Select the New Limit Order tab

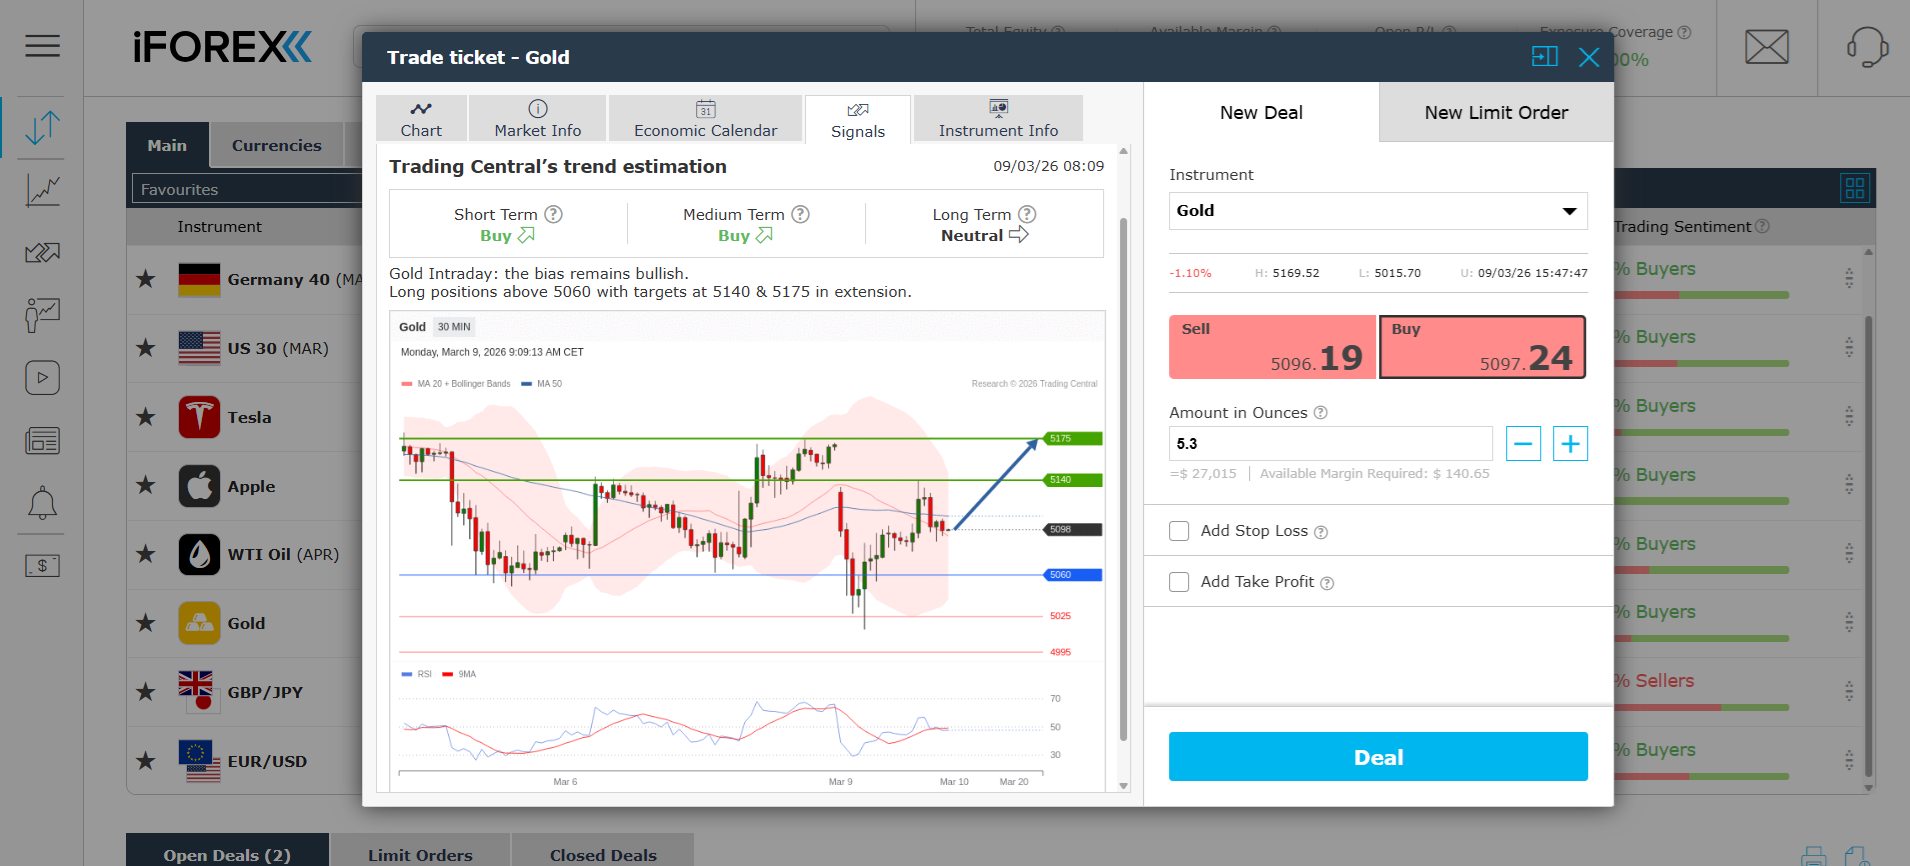(x=1496, y=112)
